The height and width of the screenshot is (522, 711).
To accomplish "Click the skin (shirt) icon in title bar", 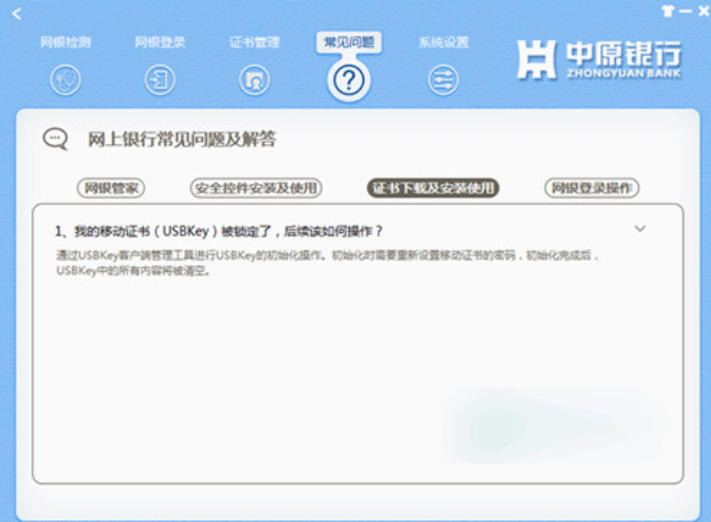I will (667, 11).
